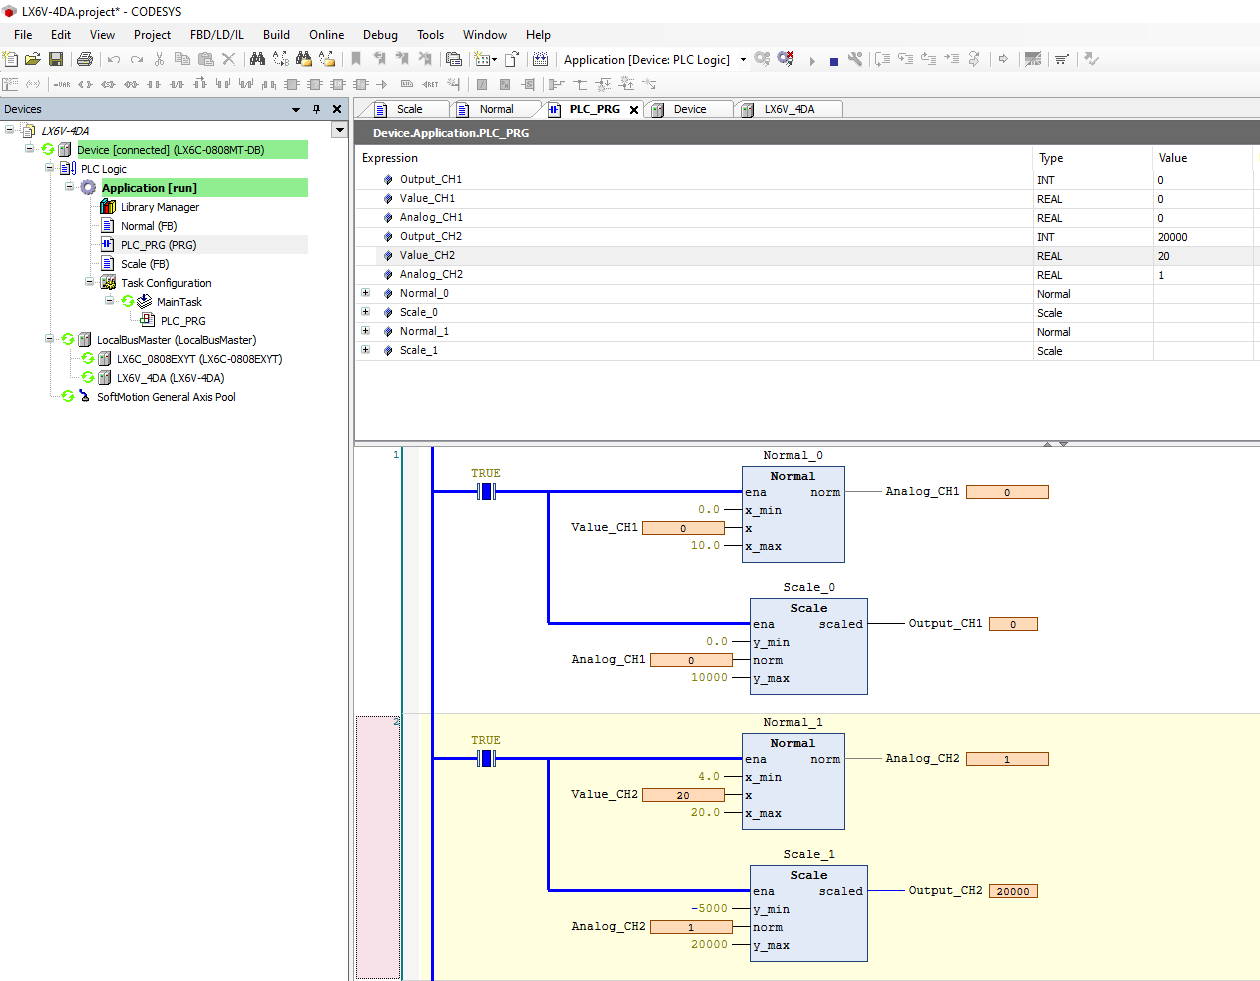1260x981 pixels.
Task: Close the PLC_PRG tab
Action: click(634, 110)
